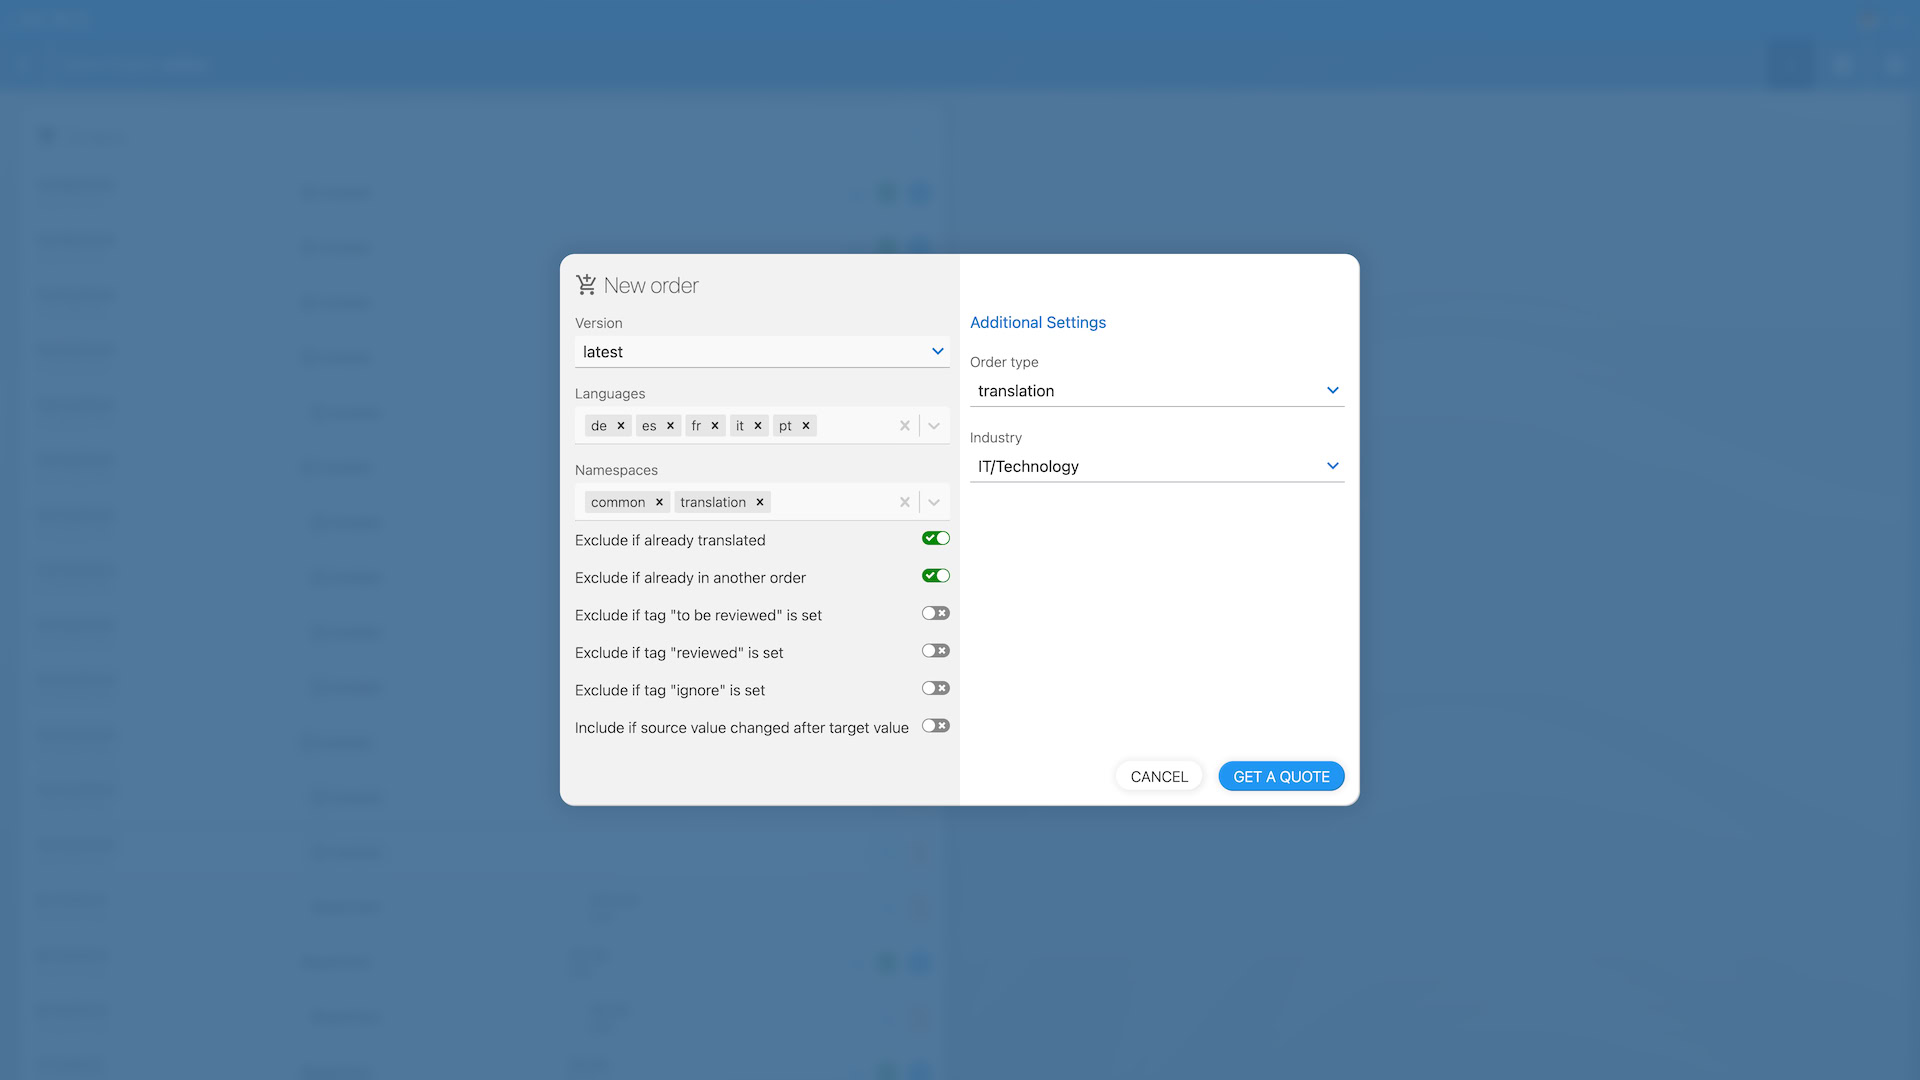Click the CANCEL button
The width and height of the screenshot is (1920, 1080).
click(1158, 777)
